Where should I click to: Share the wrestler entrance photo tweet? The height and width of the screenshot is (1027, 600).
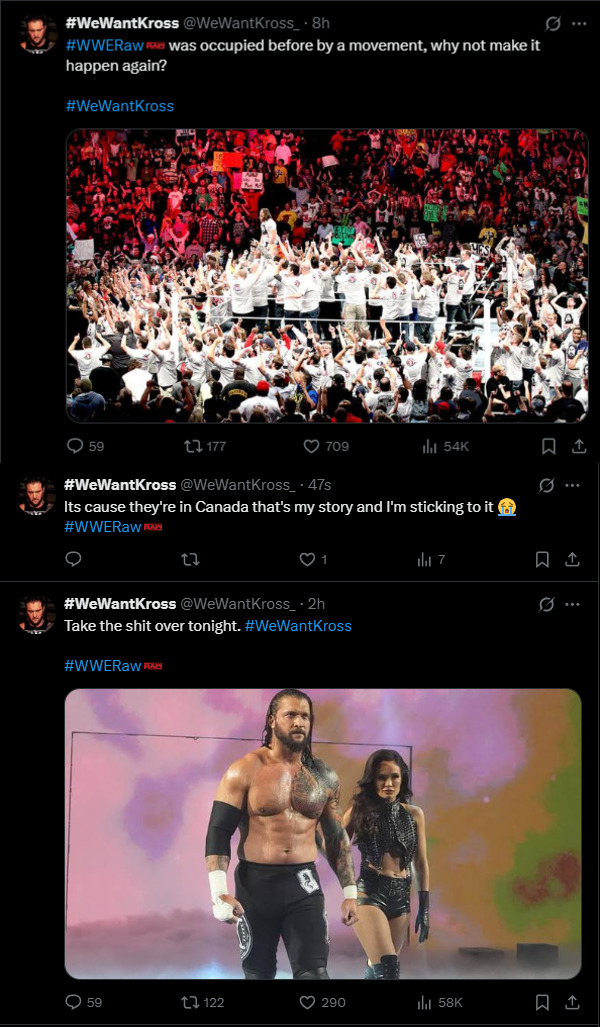coord(572,1002)
